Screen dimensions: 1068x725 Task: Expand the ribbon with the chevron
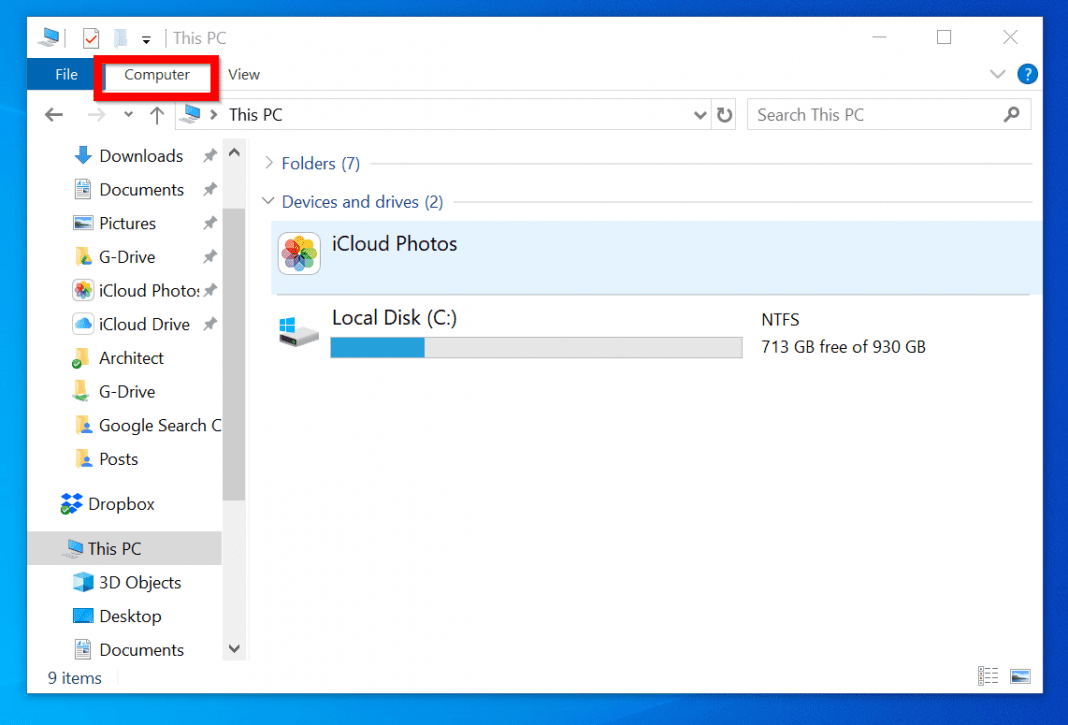997,74
